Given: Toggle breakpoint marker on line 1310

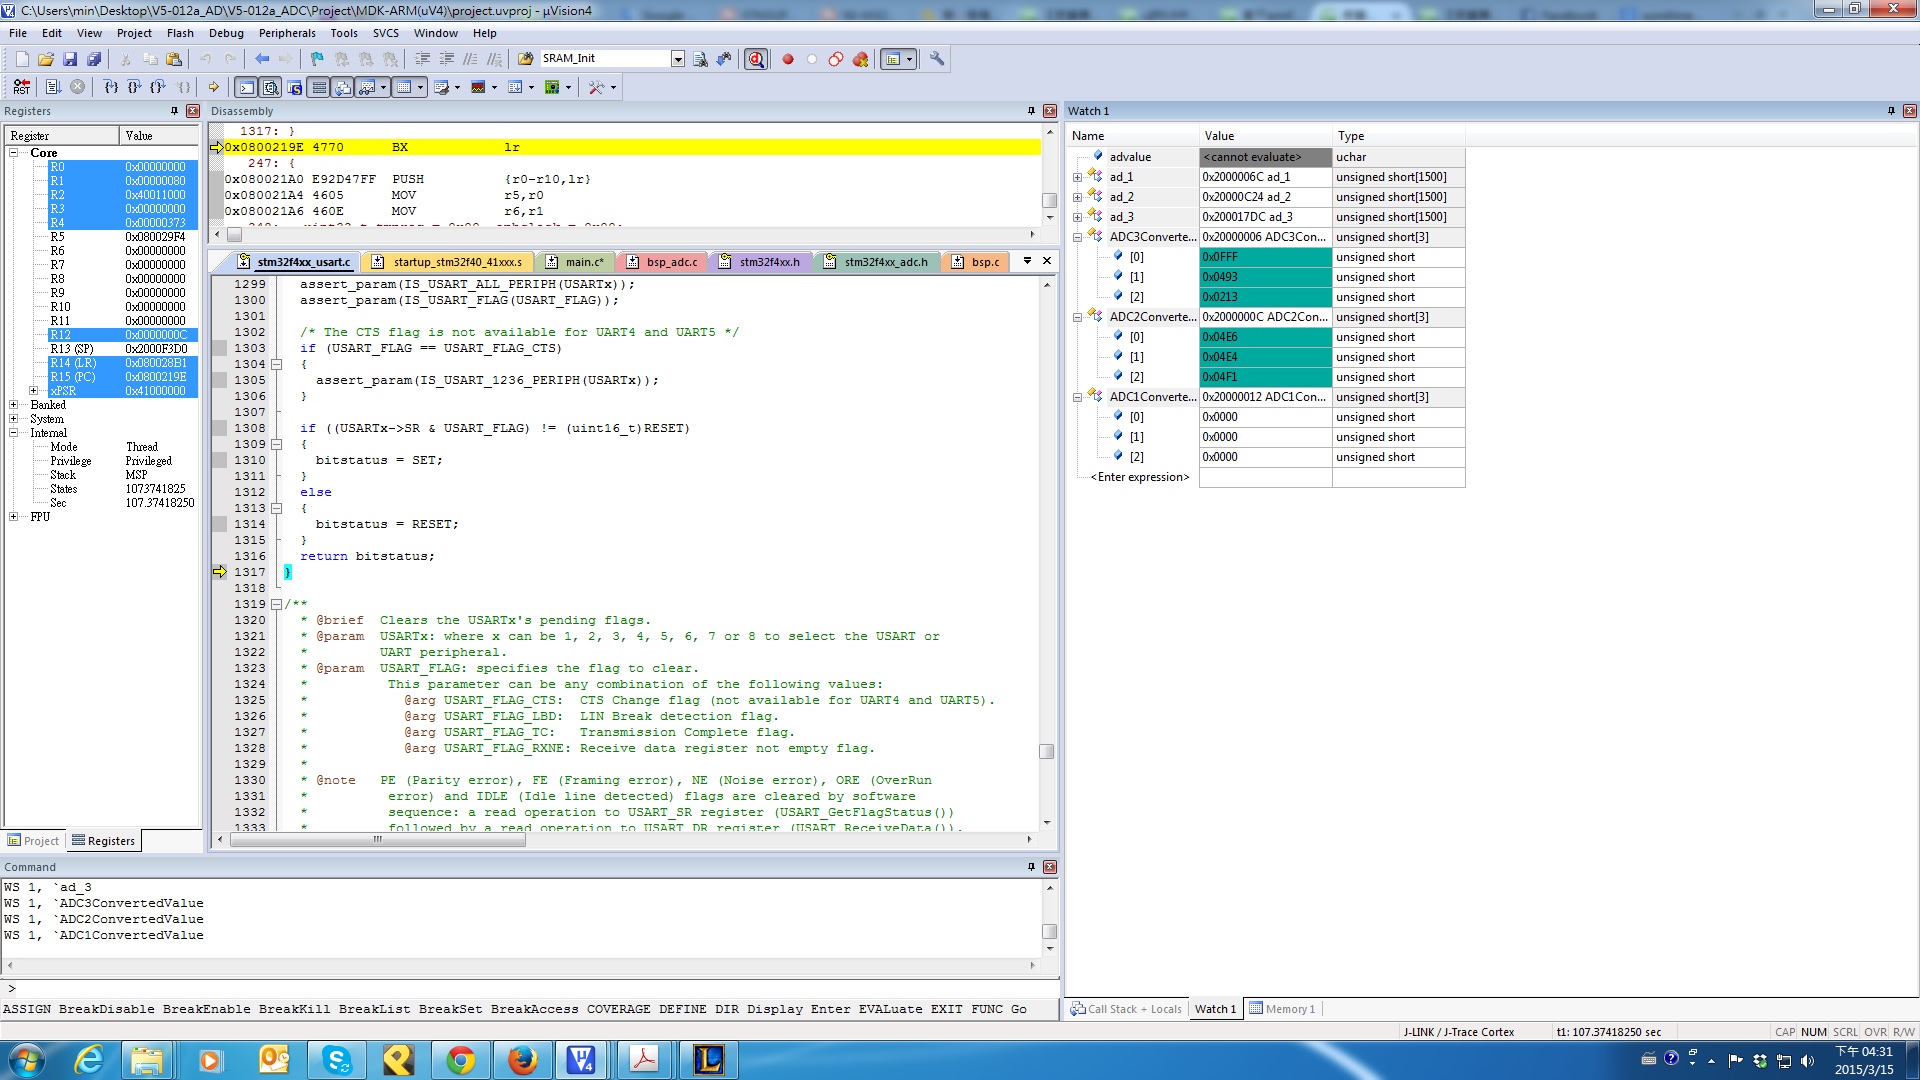Looking at the screenshot, I should pos(219,460).
